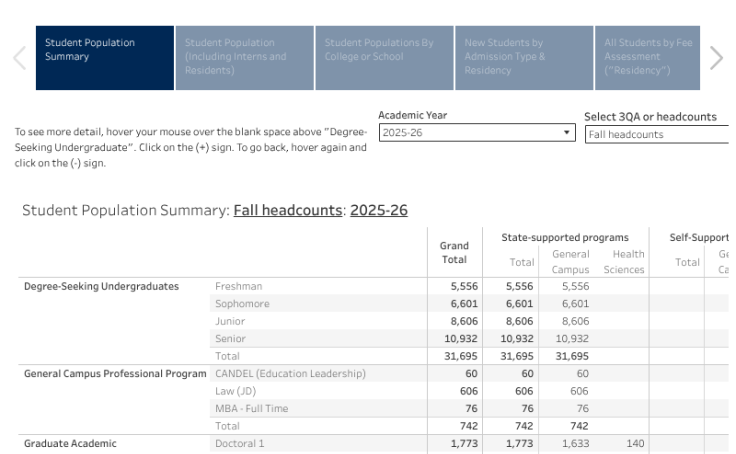Open All Students by Fee Assessment tab
Image resolution: width=736 pixels, height=454 pixels.
(x=648, y=58)
